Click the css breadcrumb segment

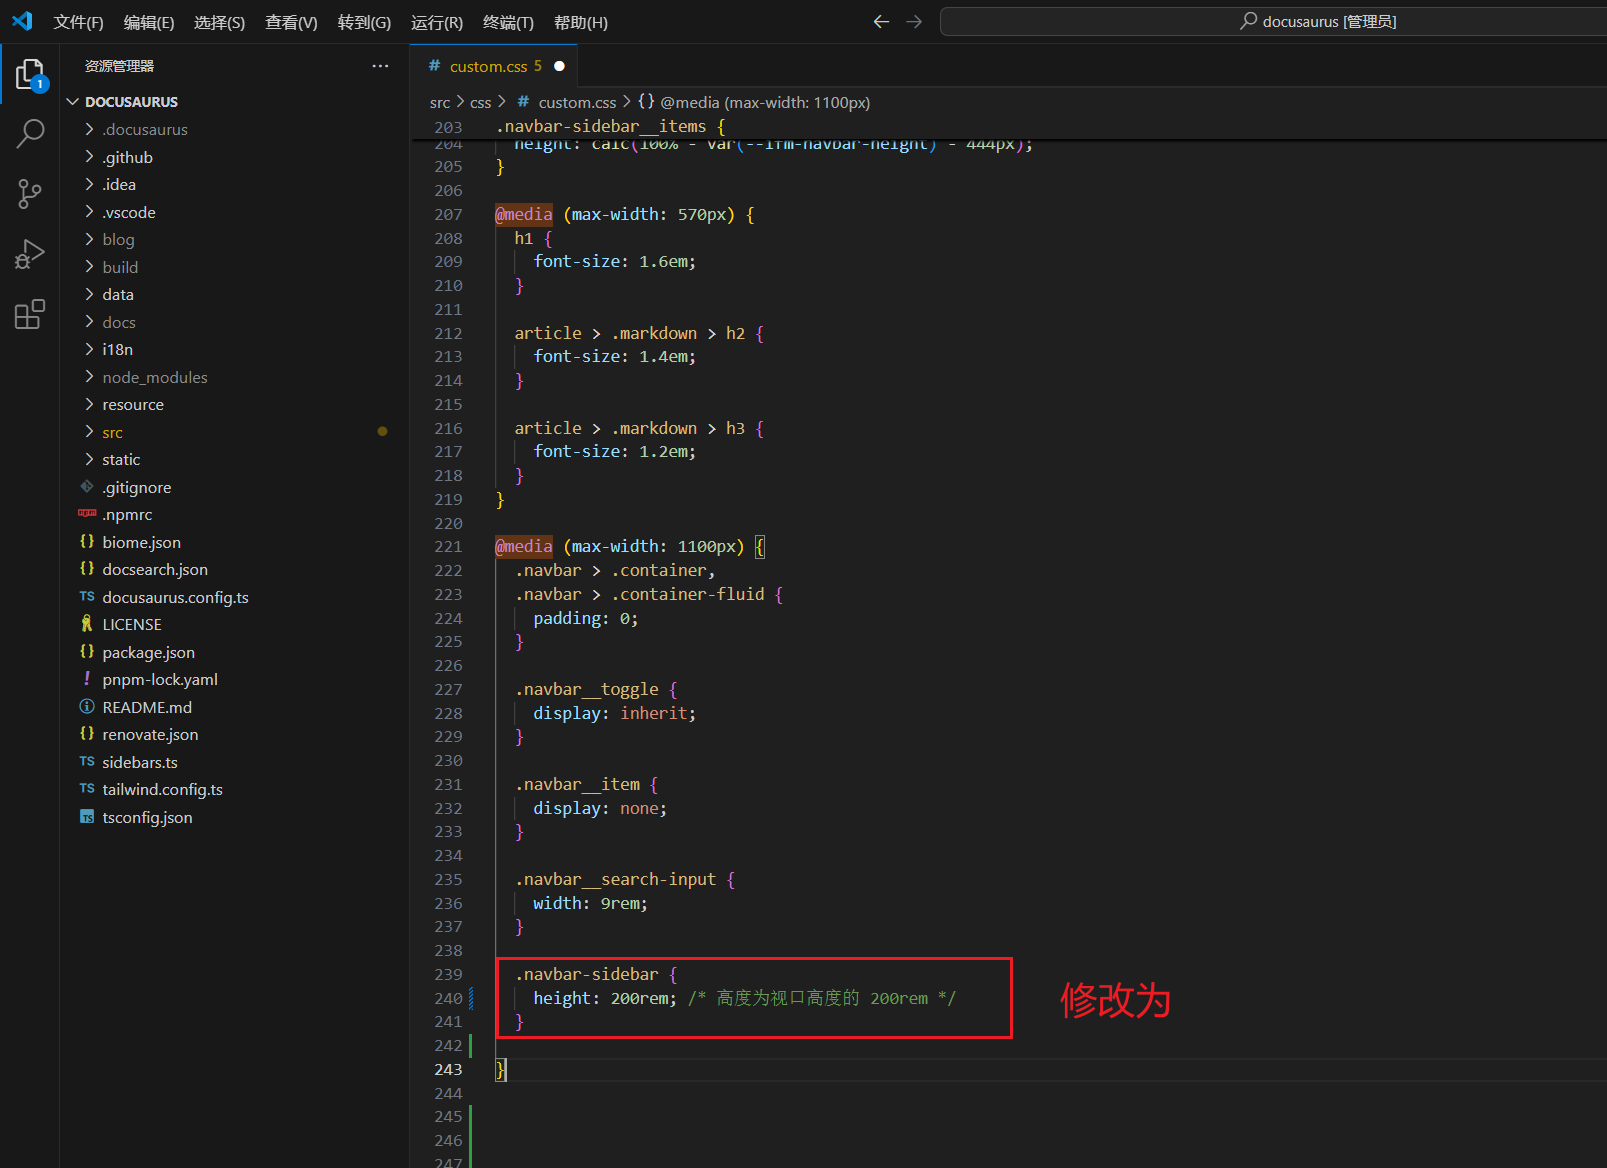tap(481, 102)
